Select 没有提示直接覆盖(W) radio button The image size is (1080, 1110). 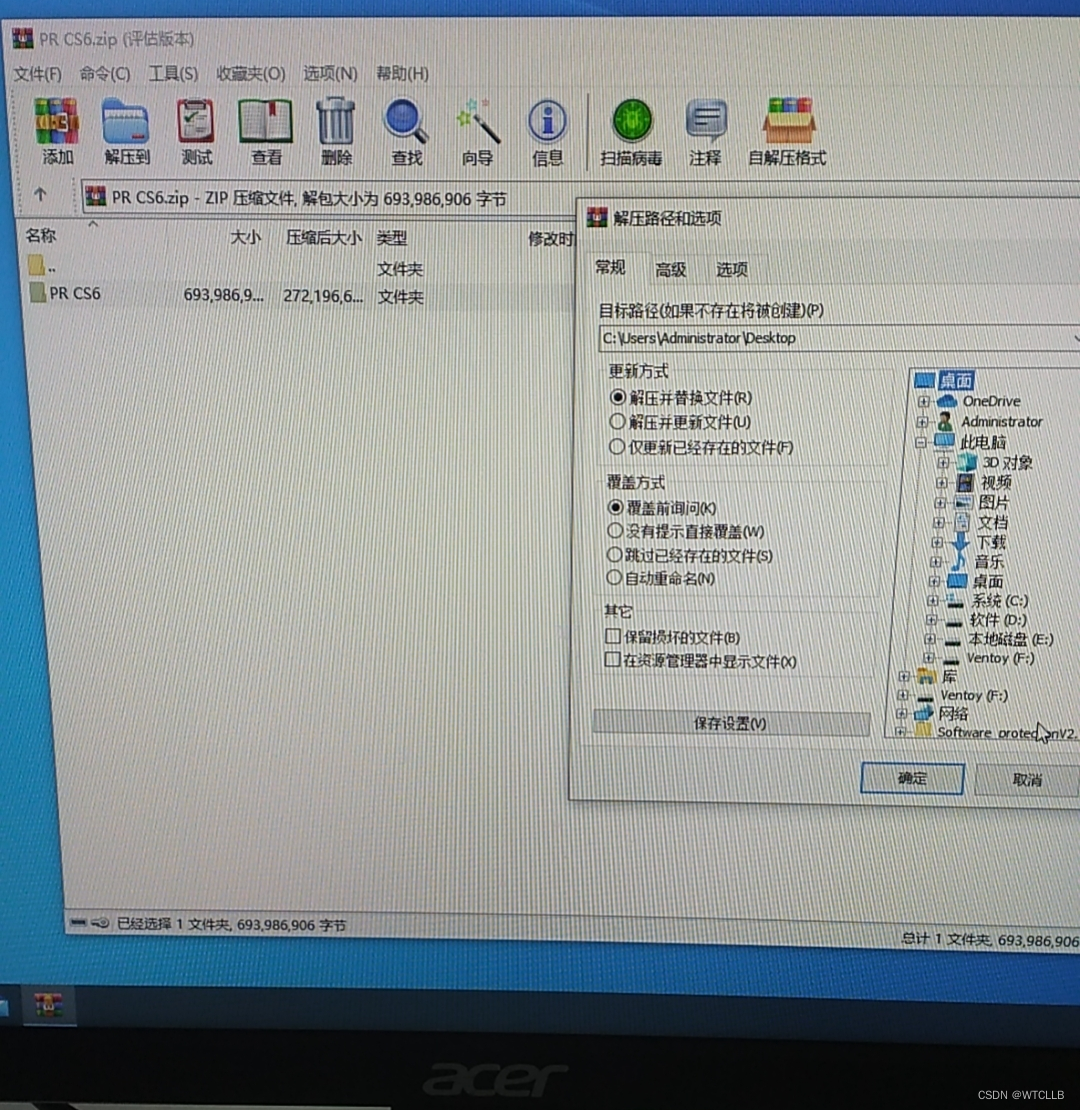(x=614, y=531)
